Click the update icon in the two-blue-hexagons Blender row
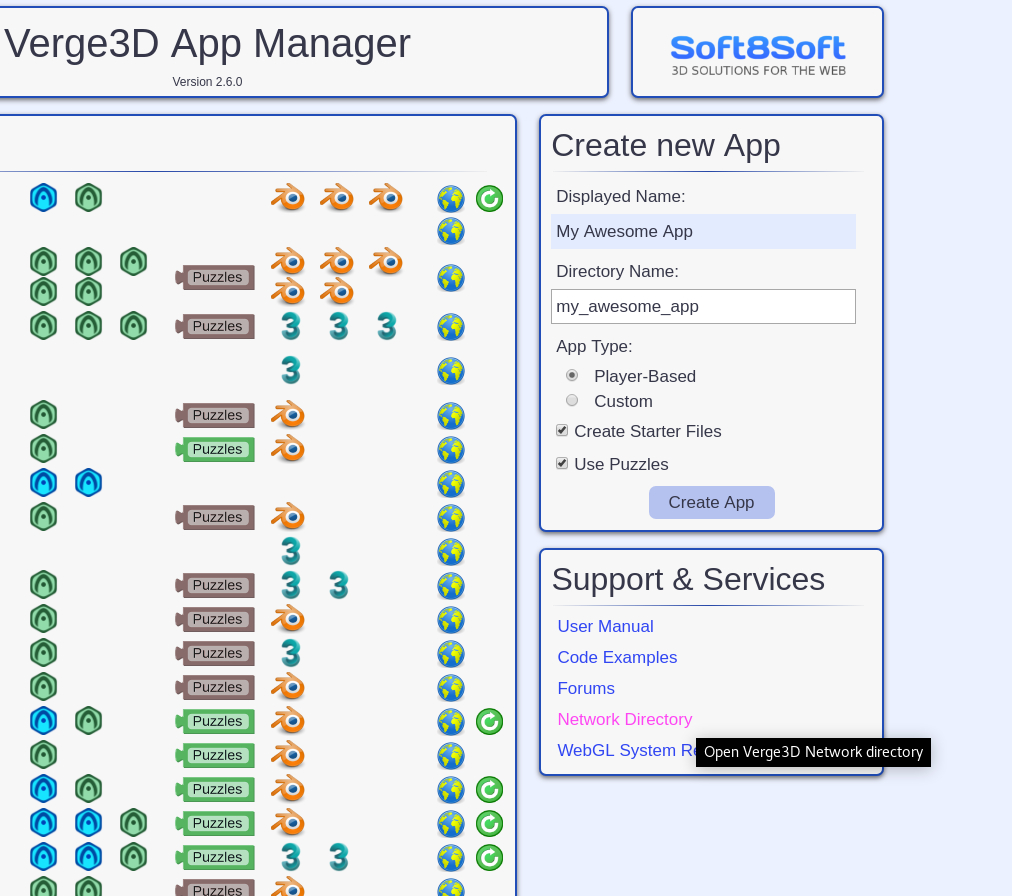Viewport: 1012px width, 896px height. tap(489, 824)
